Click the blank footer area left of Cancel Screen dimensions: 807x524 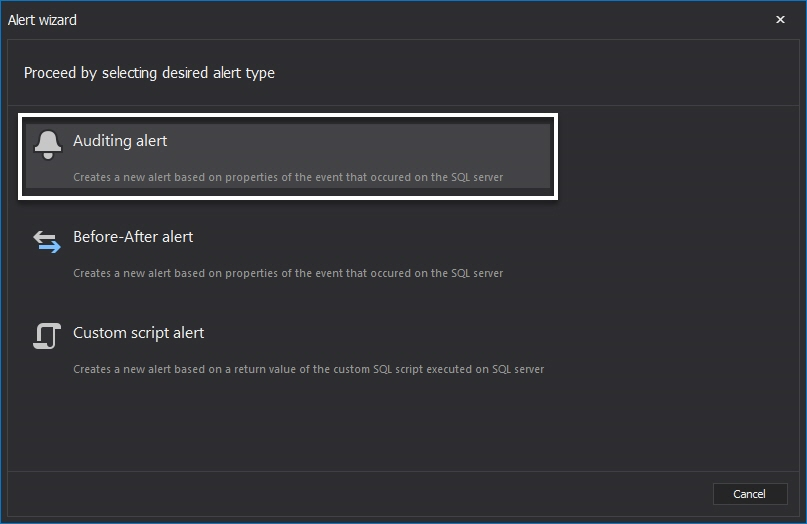(360, 494)
